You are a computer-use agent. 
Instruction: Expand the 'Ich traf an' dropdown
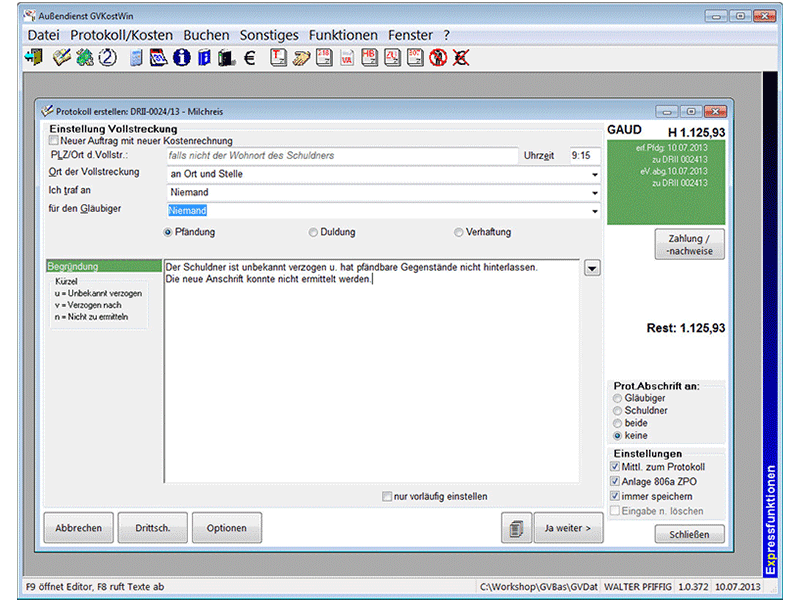click(595, 193)
